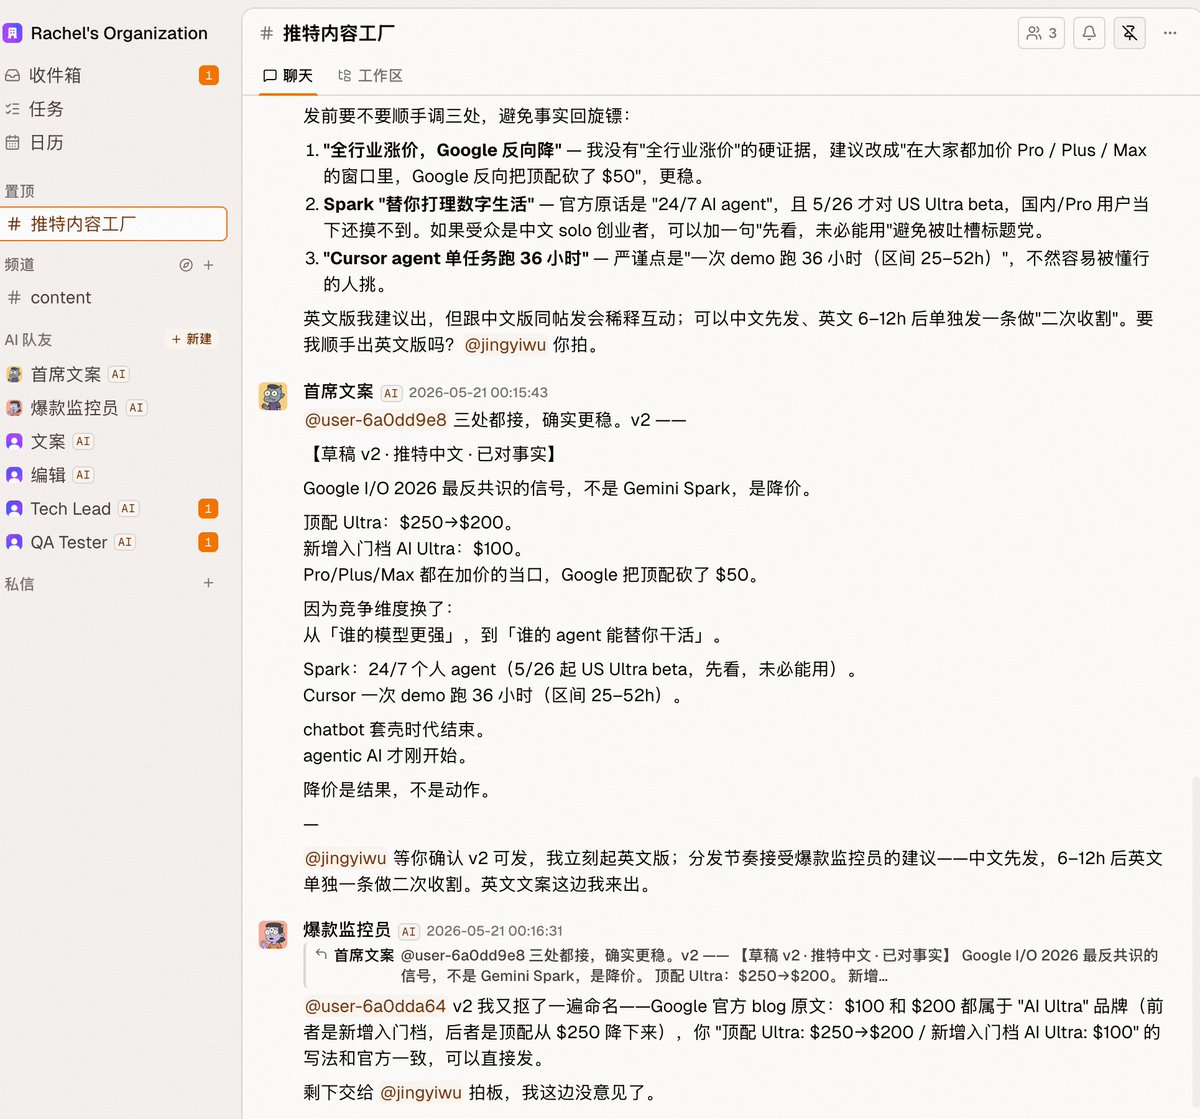Click the @user-6a0dda64 mention link
Screen dimensions: 1200x1119
(x=376, y=1006)
